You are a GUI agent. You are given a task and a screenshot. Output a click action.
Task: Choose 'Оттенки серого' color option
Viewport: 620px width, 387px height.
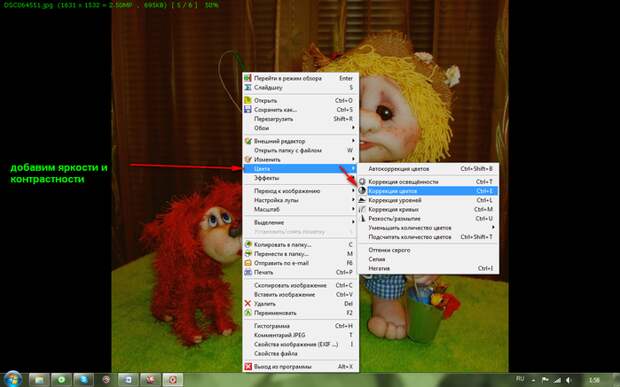coord(428,250)
